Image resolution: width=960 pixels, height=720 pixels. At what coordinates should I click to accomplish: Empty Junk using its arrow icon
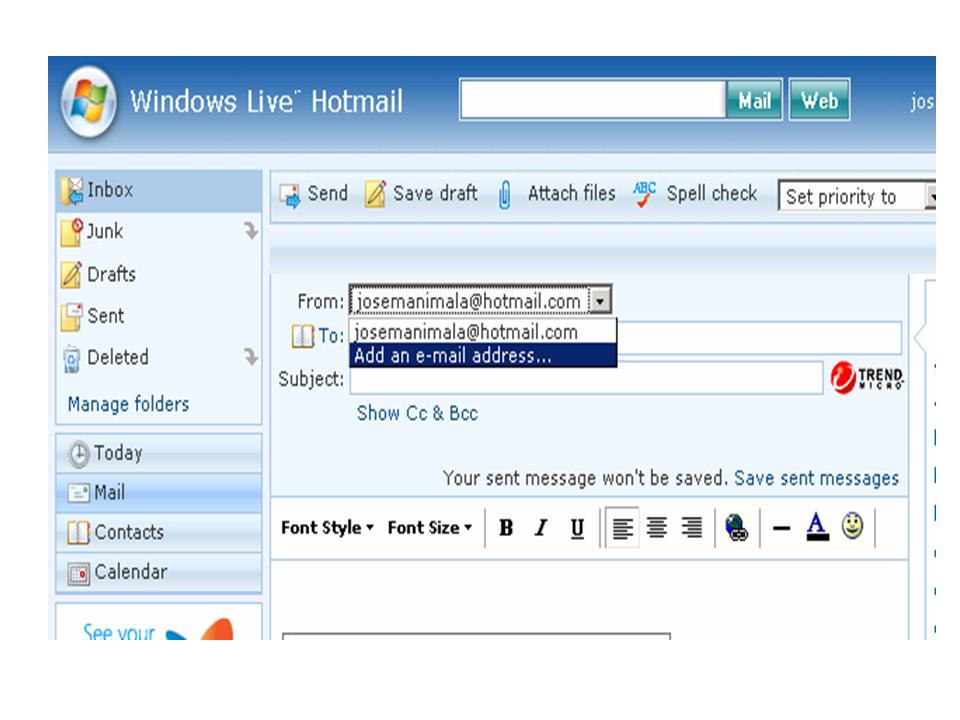click(251, 231)
